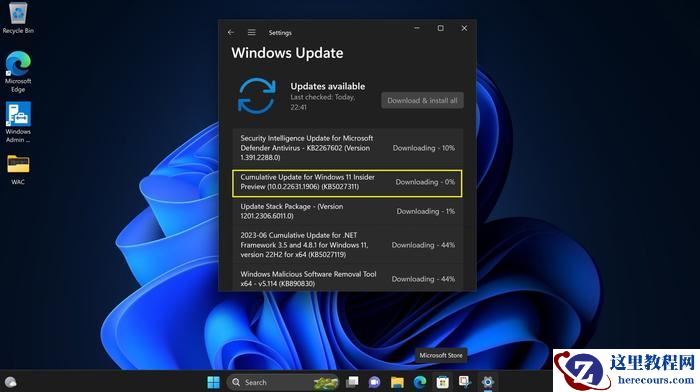This screenshot has height=392, width=700.
Task: Open the Microsoft Edge desktop shortcut
Action: click(x=18, y=71)
